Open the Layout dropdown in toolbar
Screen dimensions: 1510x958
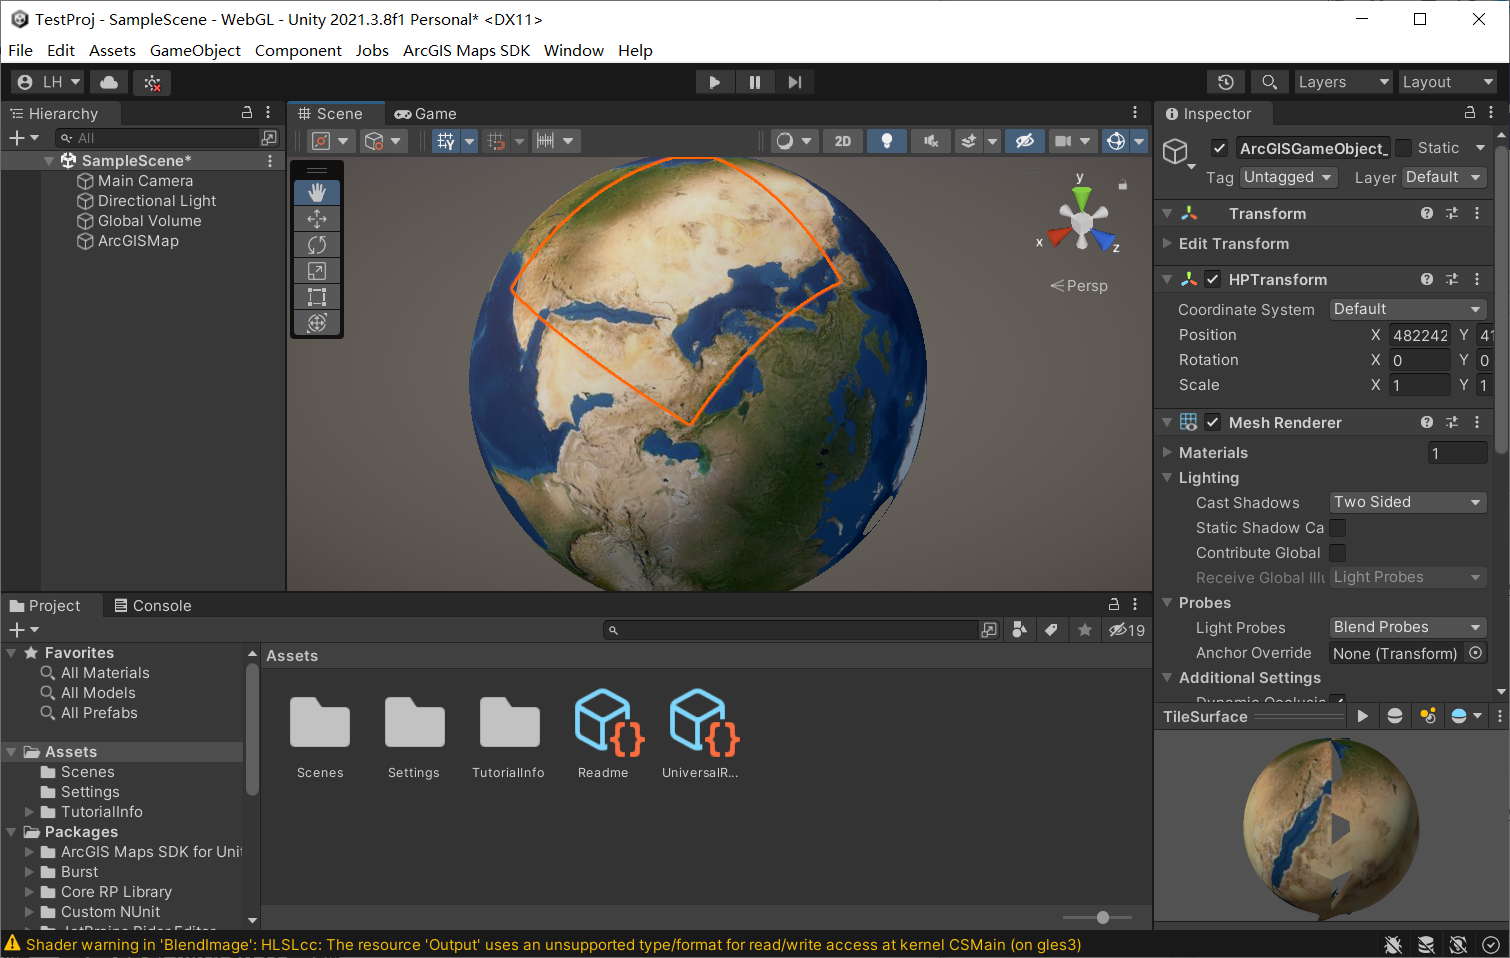pyautogui.click(x=1447, y=82)
